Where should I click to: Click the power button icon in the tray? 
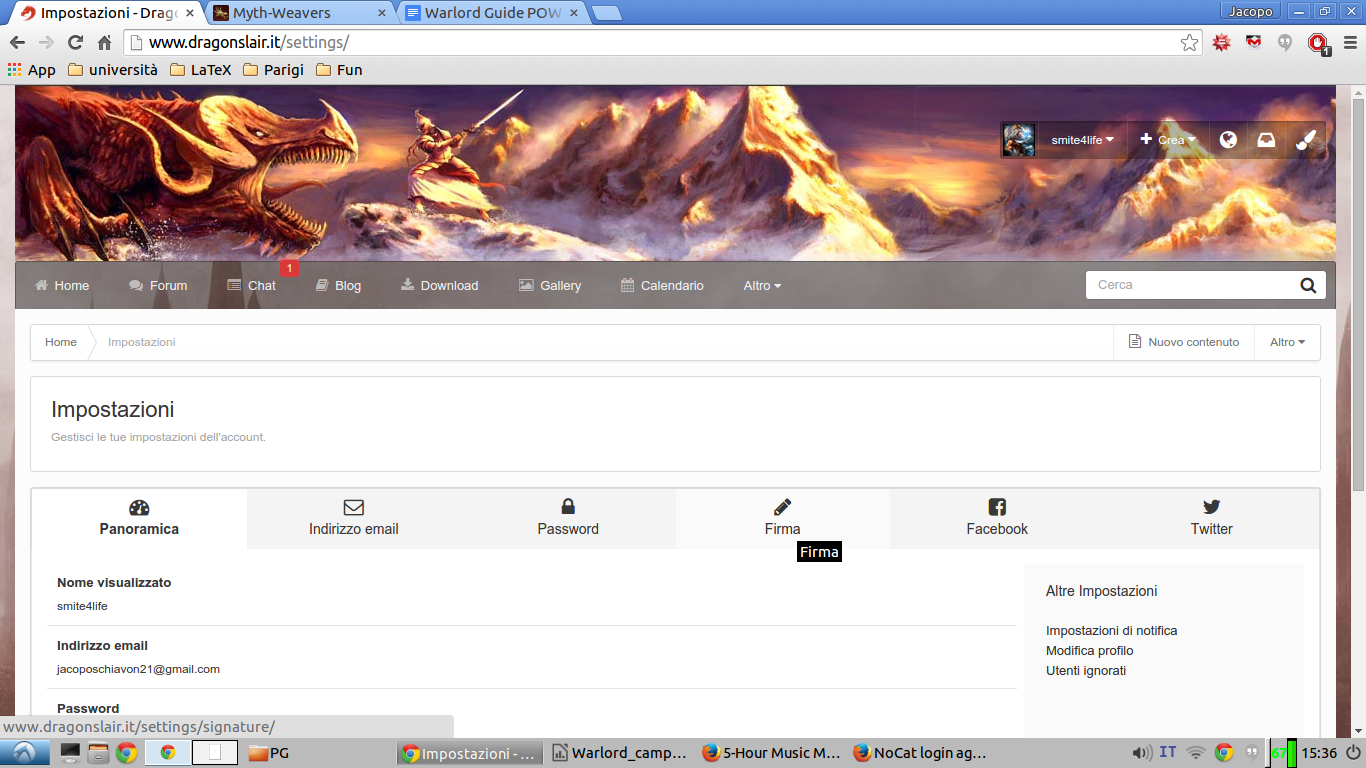click(1352, 752)
